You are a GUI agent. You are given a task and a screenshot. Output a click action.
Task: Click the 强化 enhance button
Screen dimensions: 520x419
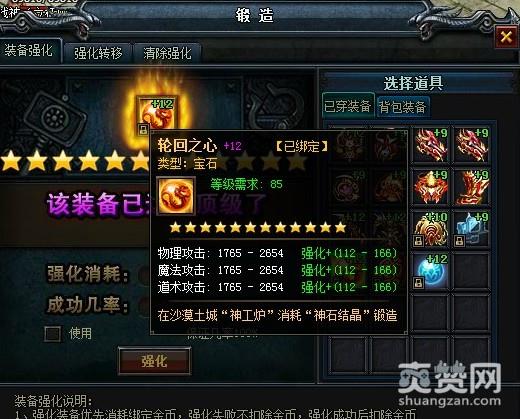point(154,361)
